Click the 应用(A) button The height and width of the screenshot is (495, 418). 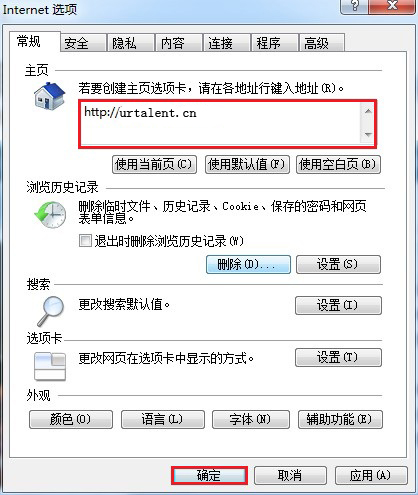click(x=371, y=475)
